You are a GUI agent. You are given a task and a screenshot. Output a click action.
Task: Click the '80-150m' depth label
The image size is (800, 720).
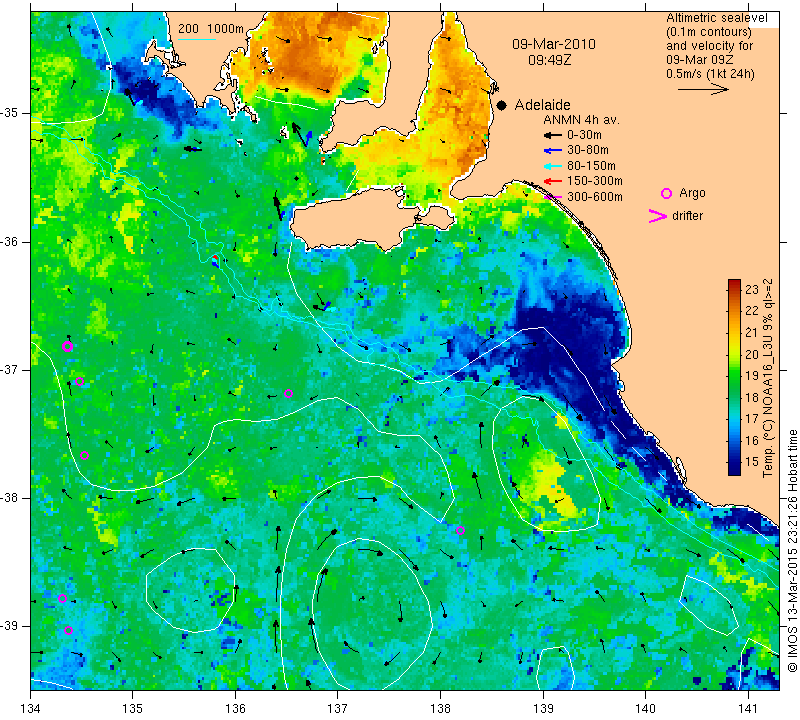(591, 166)
